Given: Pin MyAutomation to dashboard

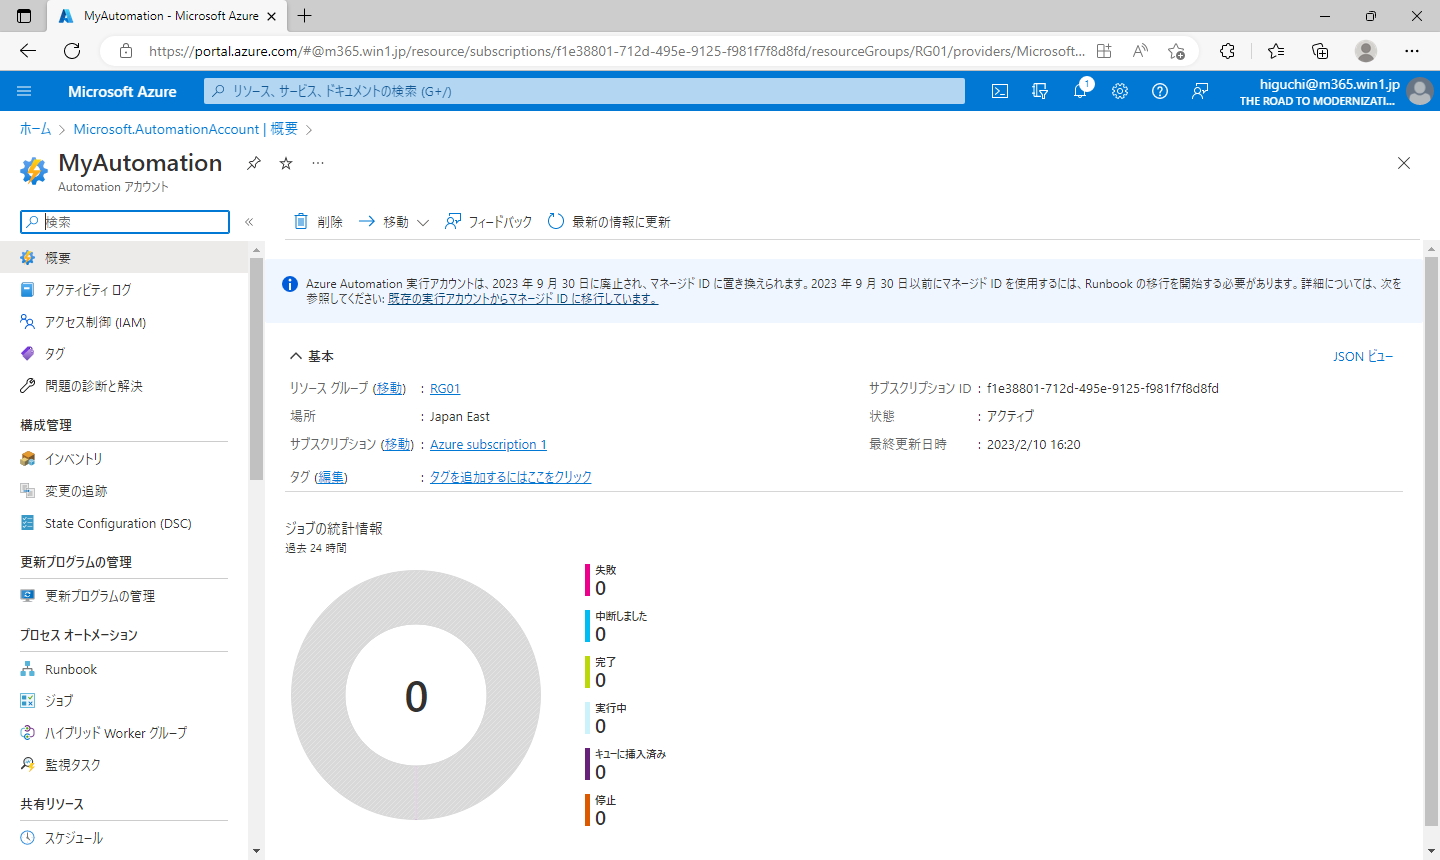Looking at the screenshot, I should point(254,163).
